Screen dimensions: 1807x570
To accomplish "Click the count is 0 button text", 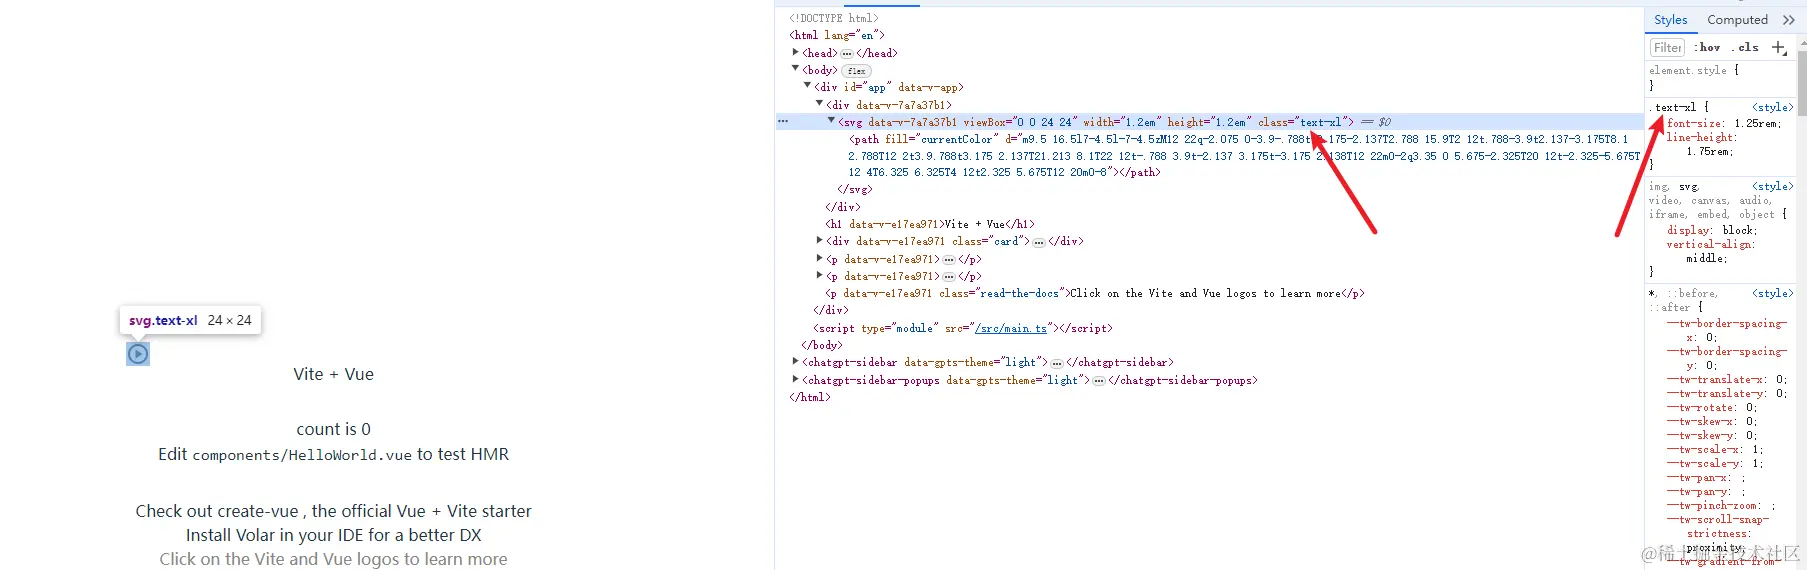I will click(x=333, y=429).
